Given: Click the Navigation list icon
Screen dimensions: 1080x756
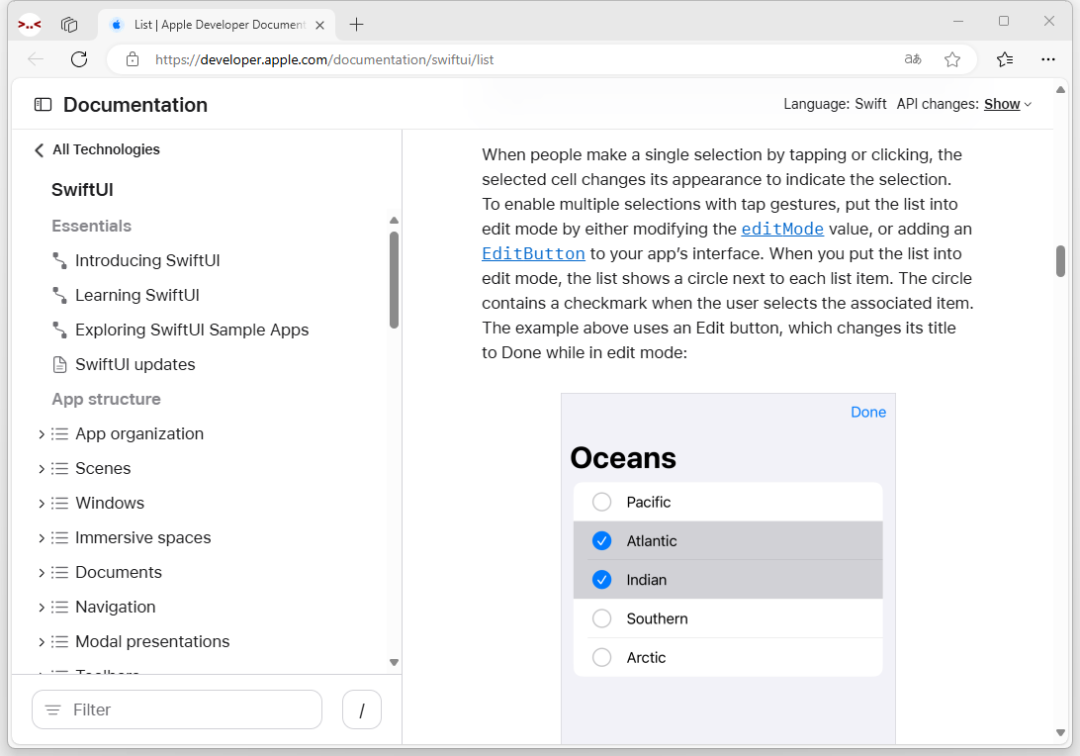Looking at the screenshot, I should click(60, 607).
